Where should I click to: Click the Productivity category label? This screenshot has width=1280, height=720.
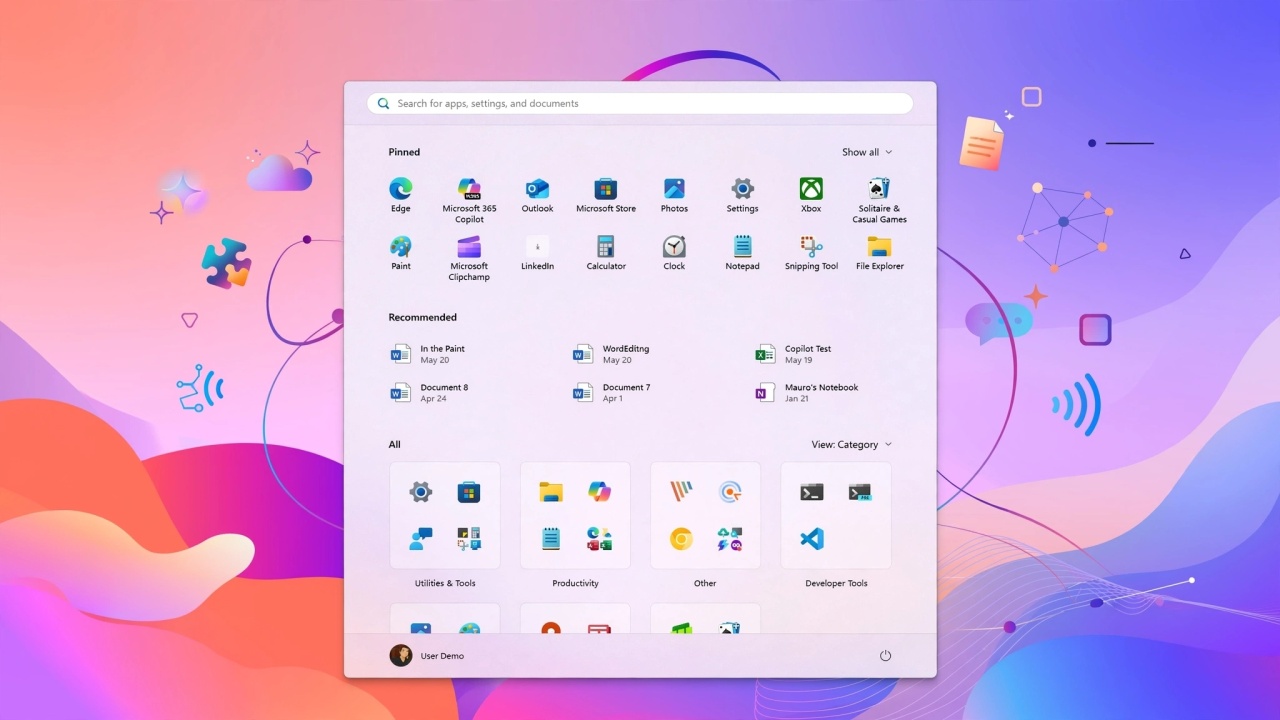click(575, 583)
